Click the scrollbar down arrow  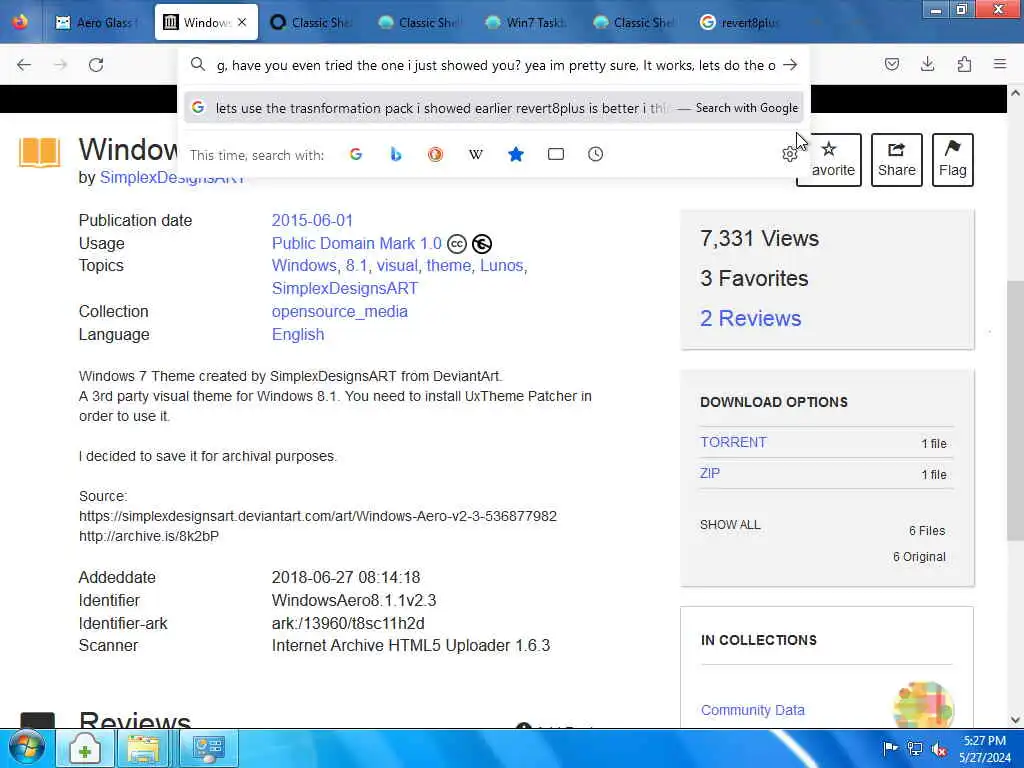coord(1015,719)
